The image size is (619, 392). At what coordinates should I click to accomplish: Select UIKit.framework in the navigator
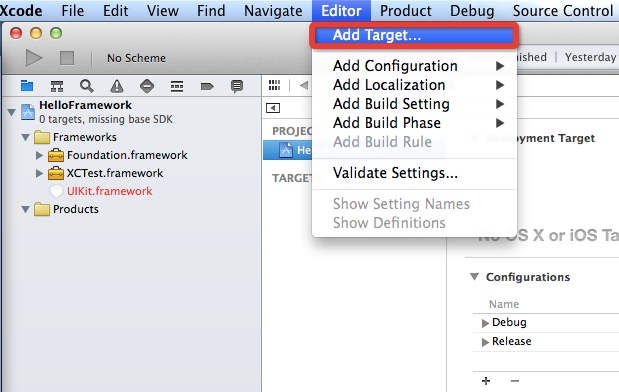(x=109, y=191)
